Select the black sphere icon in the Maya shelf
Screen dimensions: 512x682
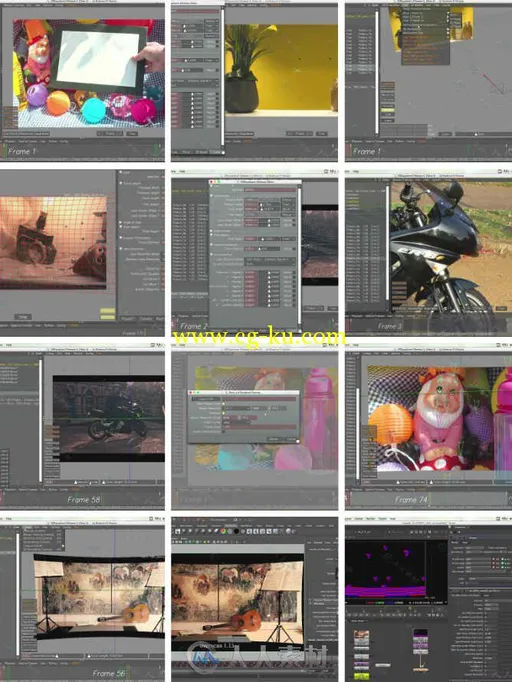237,531
